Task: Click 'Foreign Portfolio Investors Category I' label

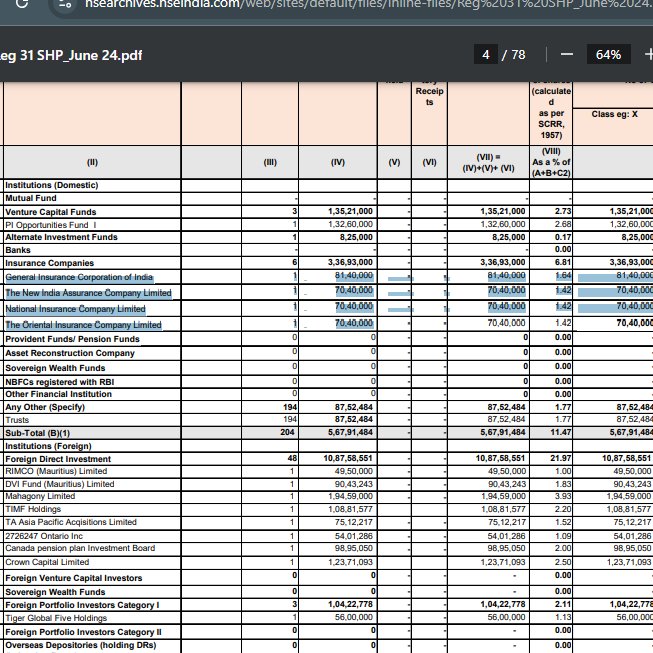Action: click(82, 606)
